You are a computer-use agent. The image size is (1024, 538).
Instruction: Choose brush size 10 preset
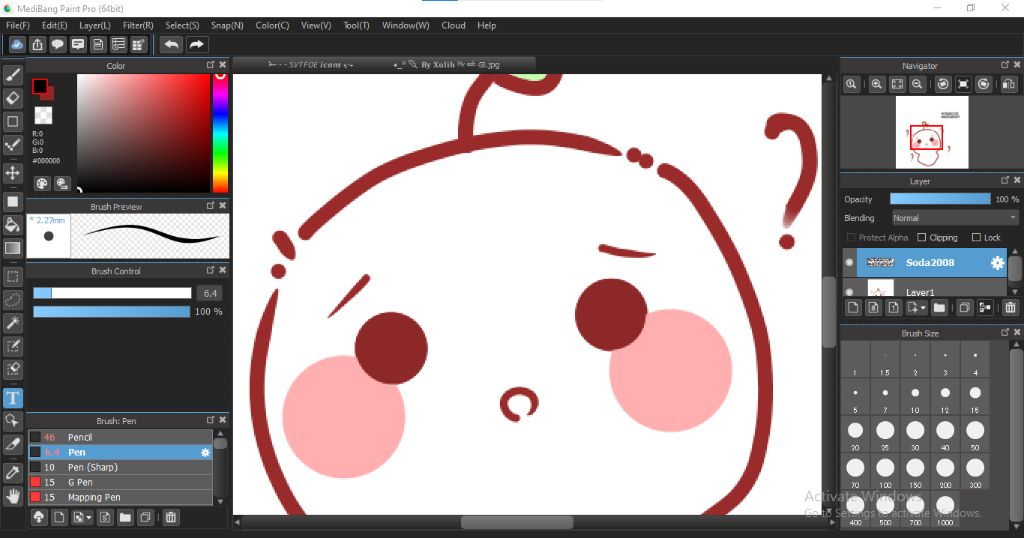(915, 398)
